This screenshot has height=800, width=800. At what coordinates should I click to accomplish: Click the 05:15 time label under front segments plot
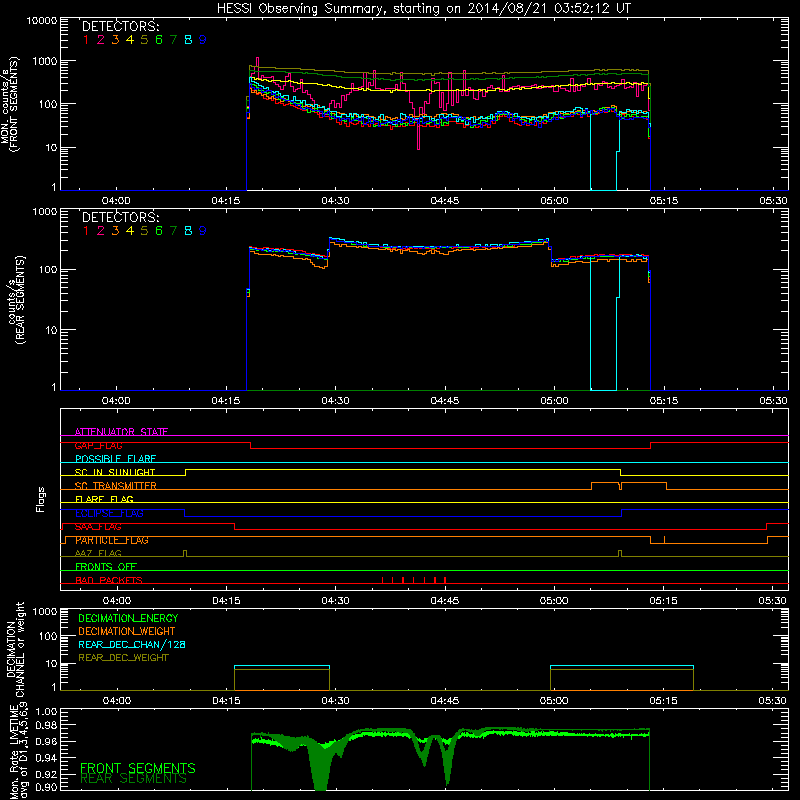tap(664, 201)
